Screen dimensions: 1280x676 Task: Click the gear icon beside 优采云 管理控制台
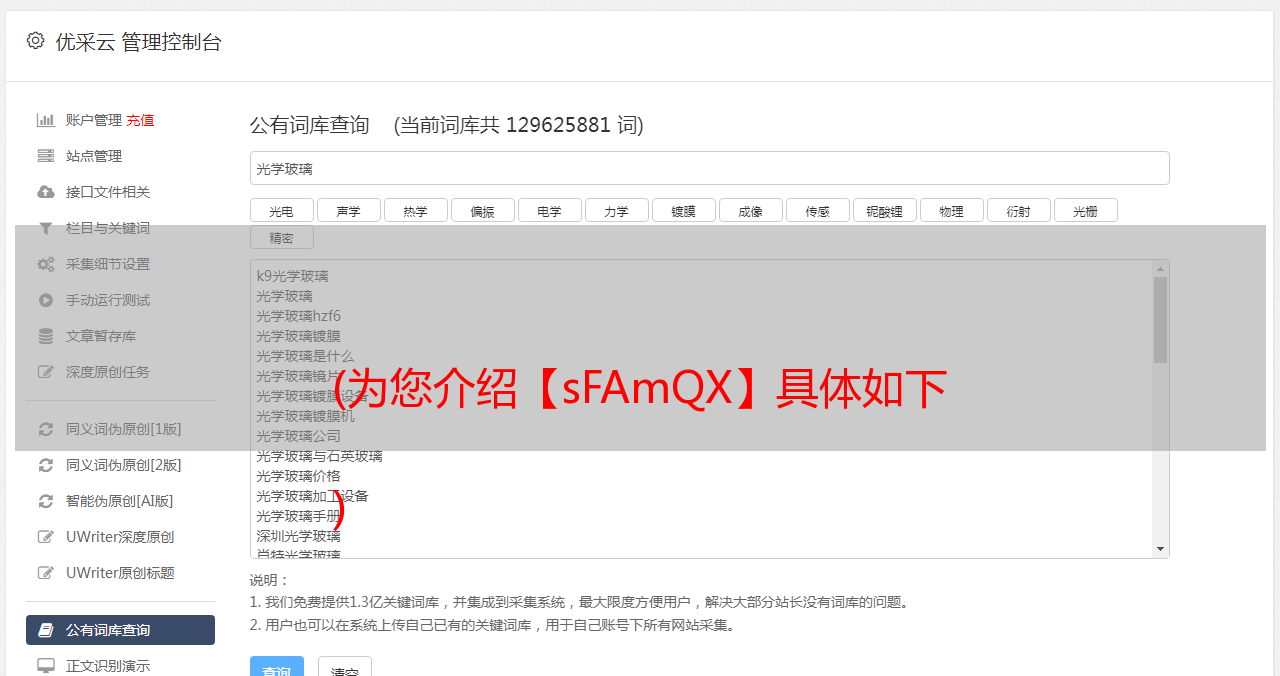(x=36, y=41)
